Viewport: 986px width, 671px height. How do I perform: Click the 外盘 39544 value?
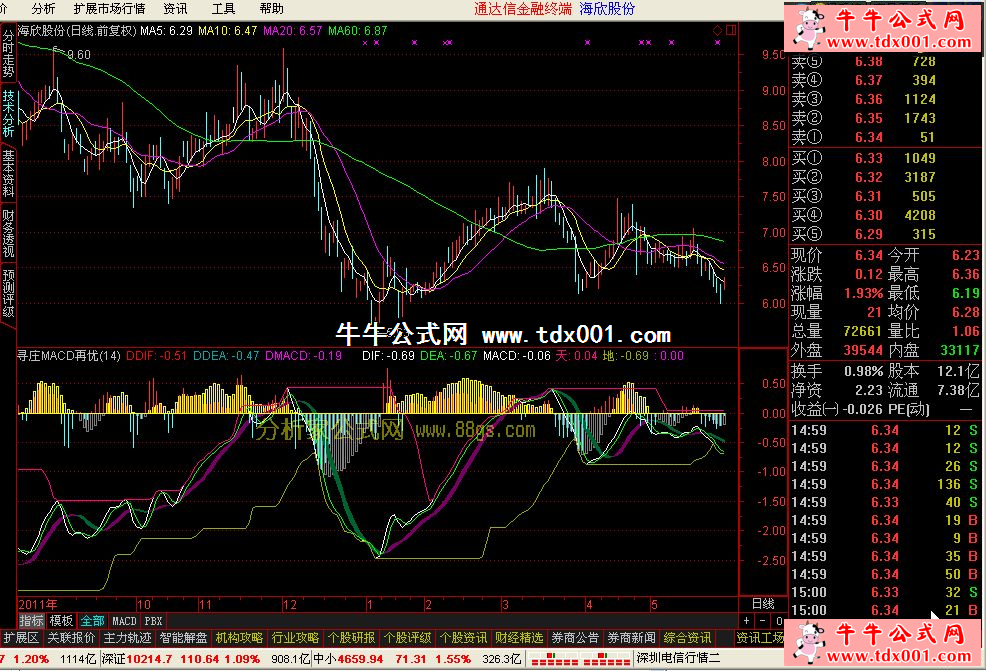tap(863, 350)
